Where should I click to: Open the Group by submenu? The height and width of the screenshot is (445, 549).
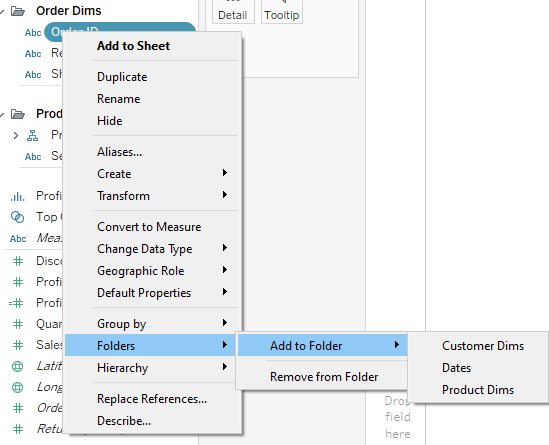point(150,324)
